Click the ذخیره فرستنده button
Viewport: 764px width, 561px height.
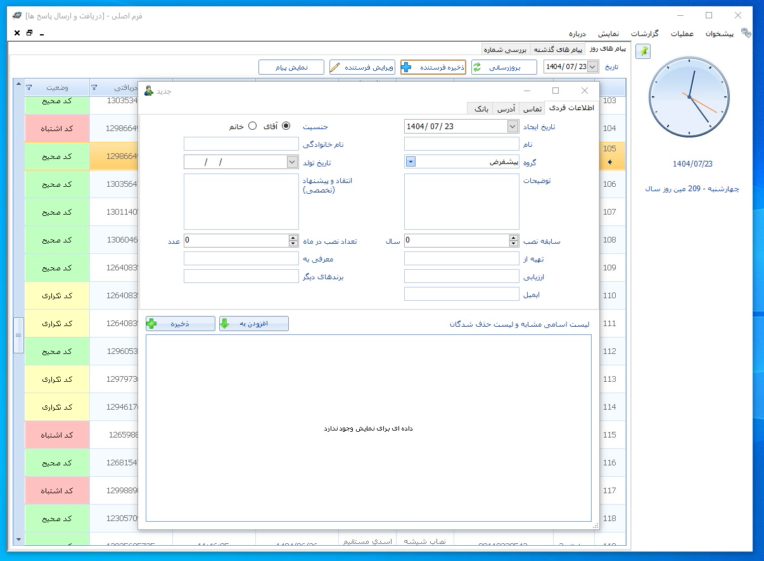(x=433, y=67)
